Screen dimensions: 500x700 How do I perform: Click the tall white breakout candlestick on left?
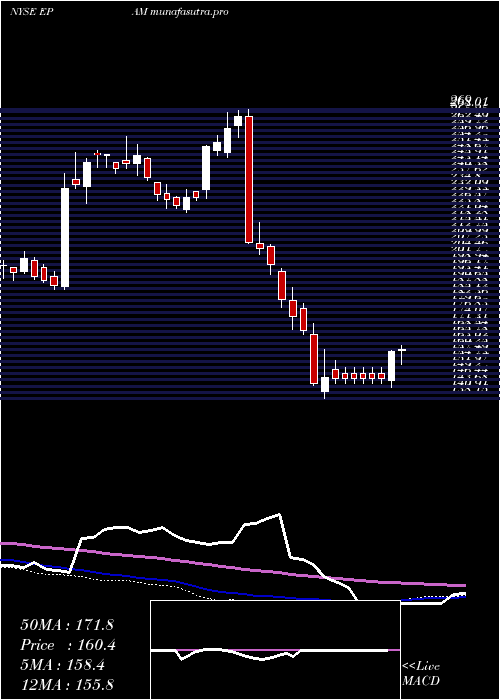65,238
